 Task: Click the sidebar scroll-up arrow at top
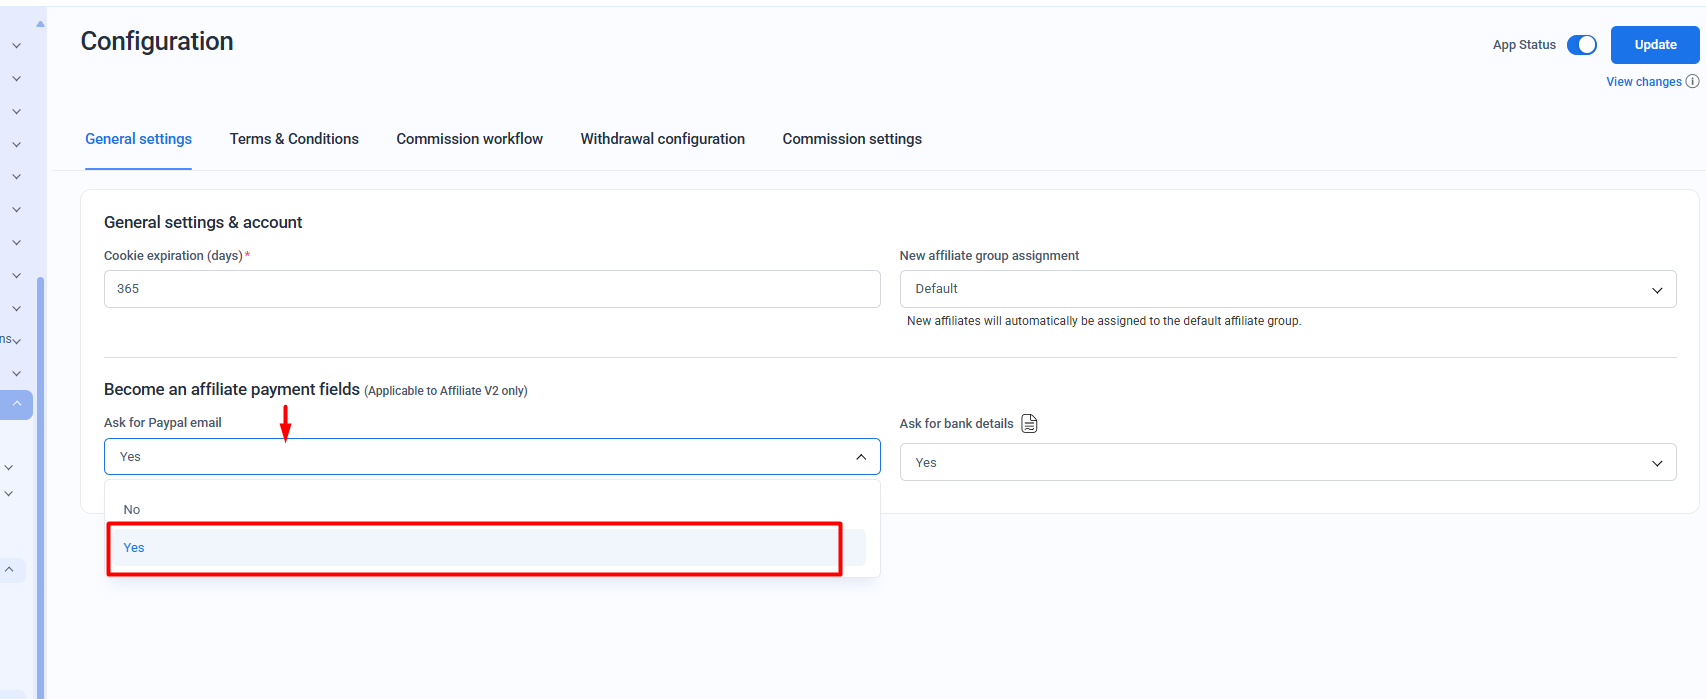pyautogui.click(x=40, y=24)
